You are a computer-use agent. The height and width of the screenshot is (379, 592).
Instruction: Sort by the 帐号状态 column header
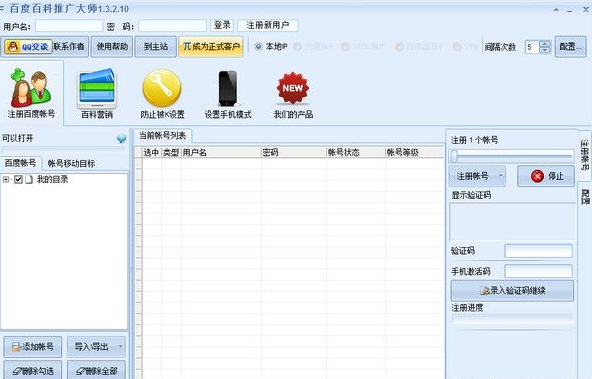(355, 153)
